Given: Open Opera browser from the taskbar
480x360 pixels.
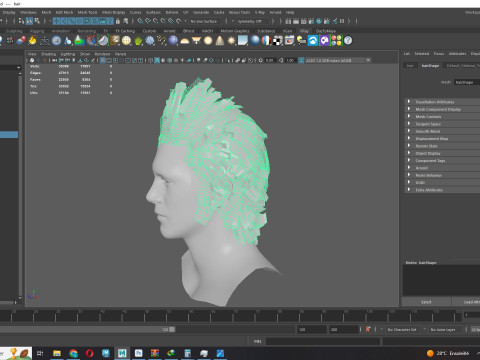Looking at the screenshot, I should [x=90, y=353].
